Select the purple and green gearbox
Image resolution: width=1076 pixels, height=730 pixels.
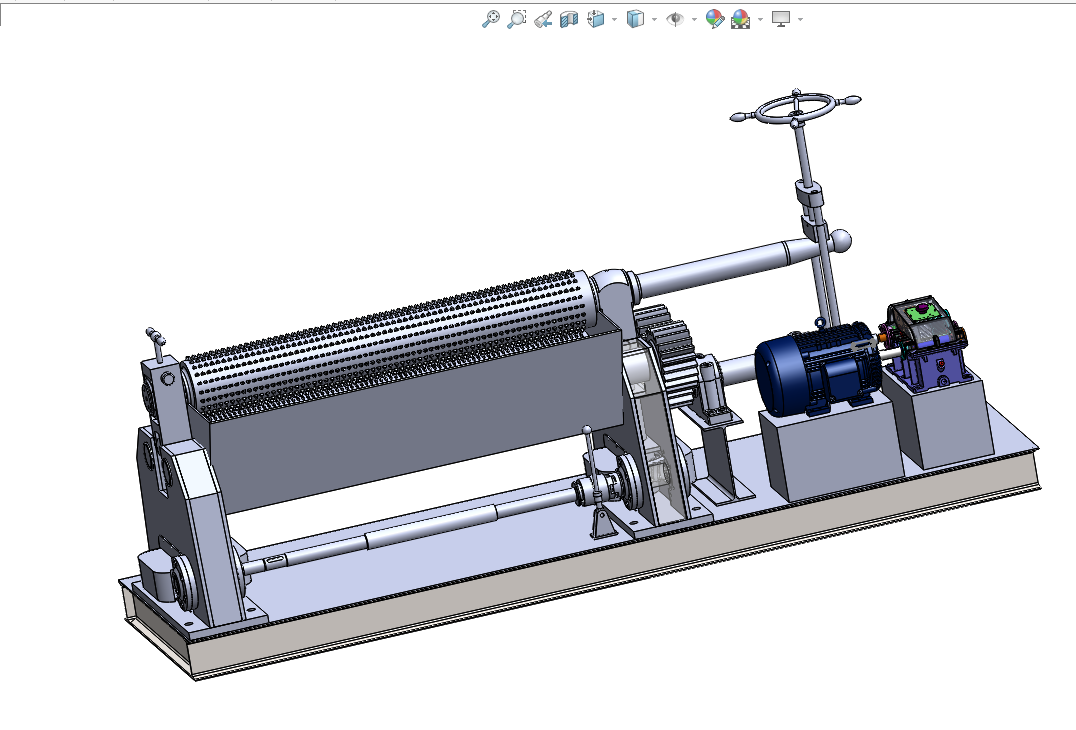926,343
